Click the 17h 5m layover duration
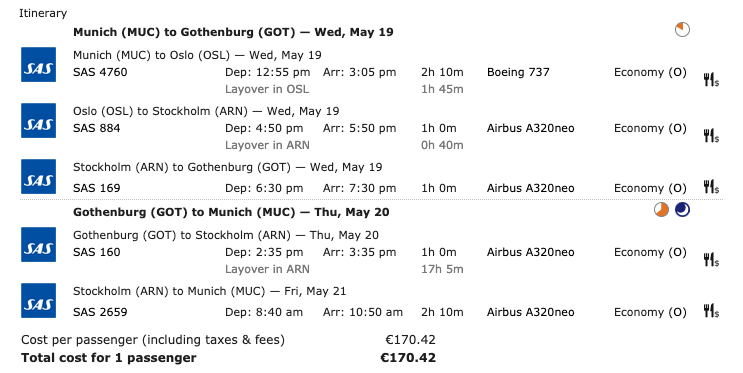Screen dimensions: 743x373 click(442, 269)
